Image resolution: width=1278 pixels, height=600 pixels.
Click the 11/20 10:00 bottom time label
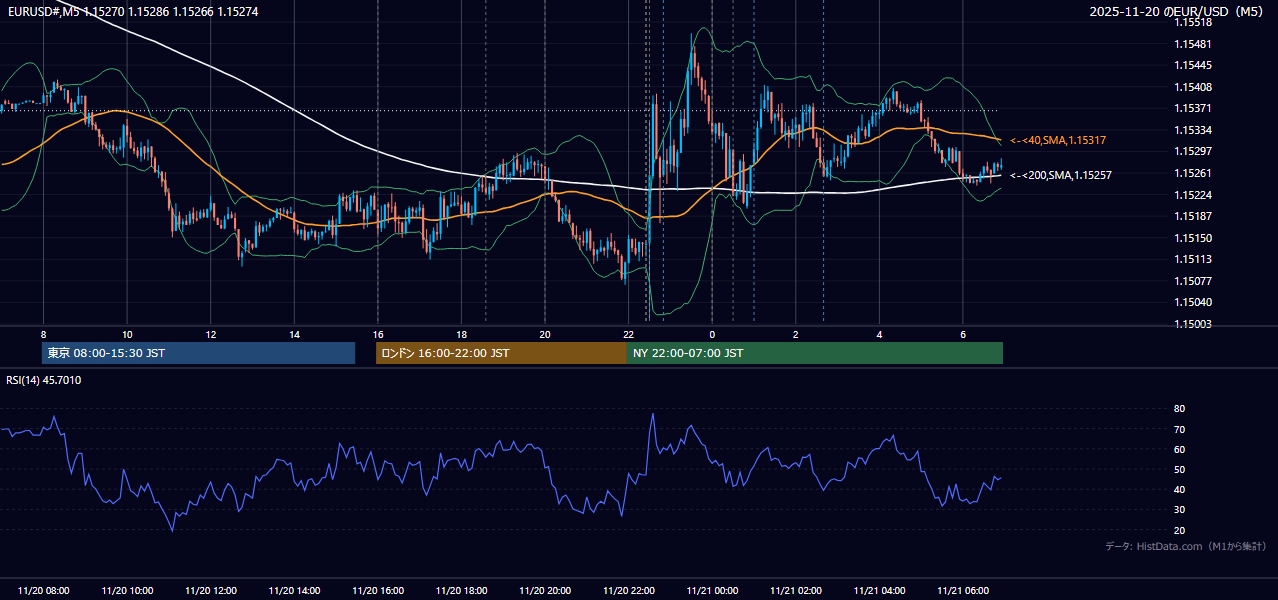pyautogui.click(x=127, y=591)
